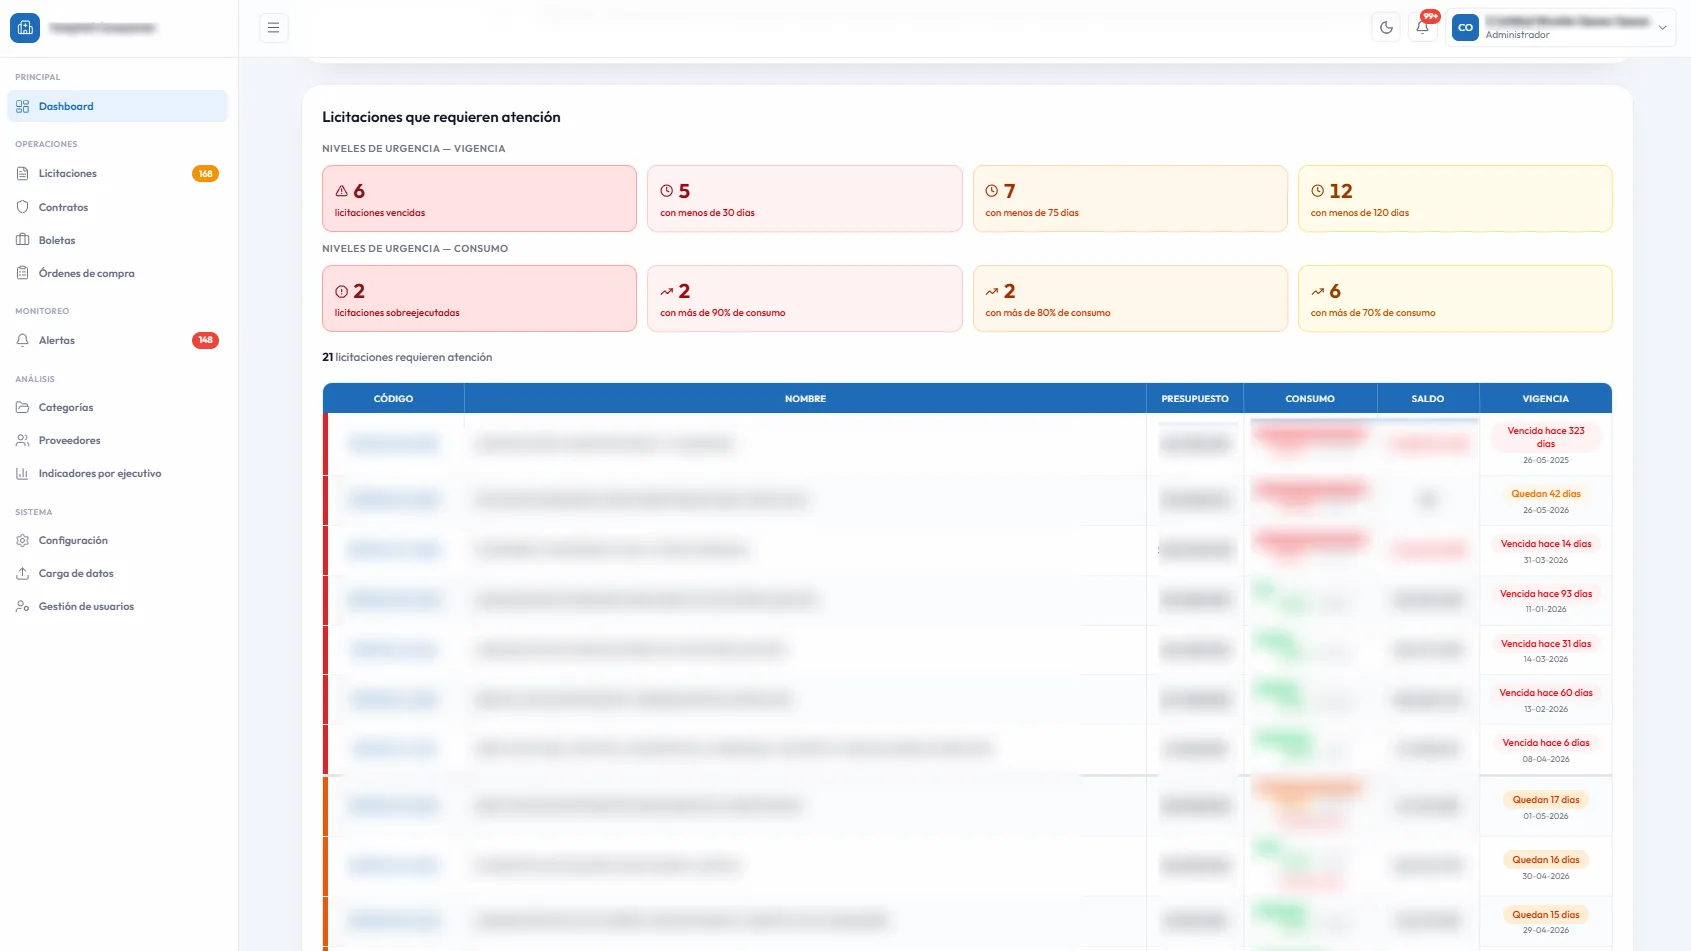This screenshot has width=1691, height=951.
Task: Select the Proveedores people icon
Action: coord(22,440)
